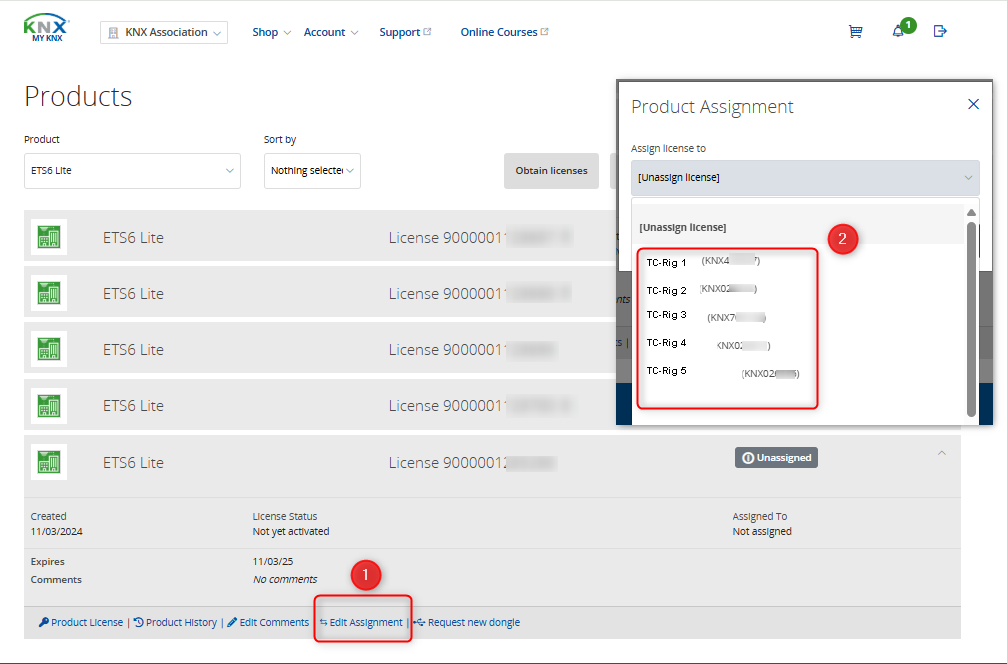Screen dimensions: 1007x664
Task: Open the Product History link
Action: (x=175, y=622)
